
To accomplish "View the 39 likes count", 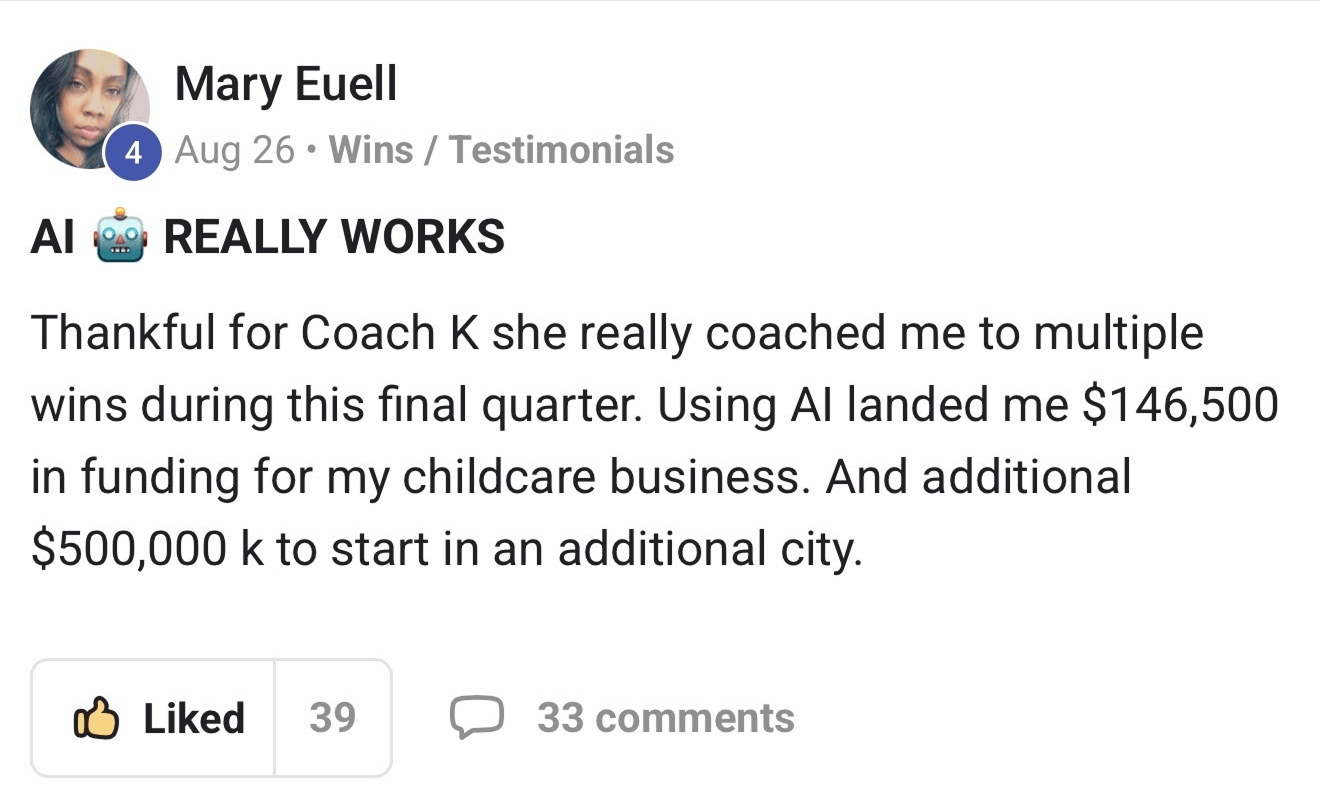I will (332, 718).
